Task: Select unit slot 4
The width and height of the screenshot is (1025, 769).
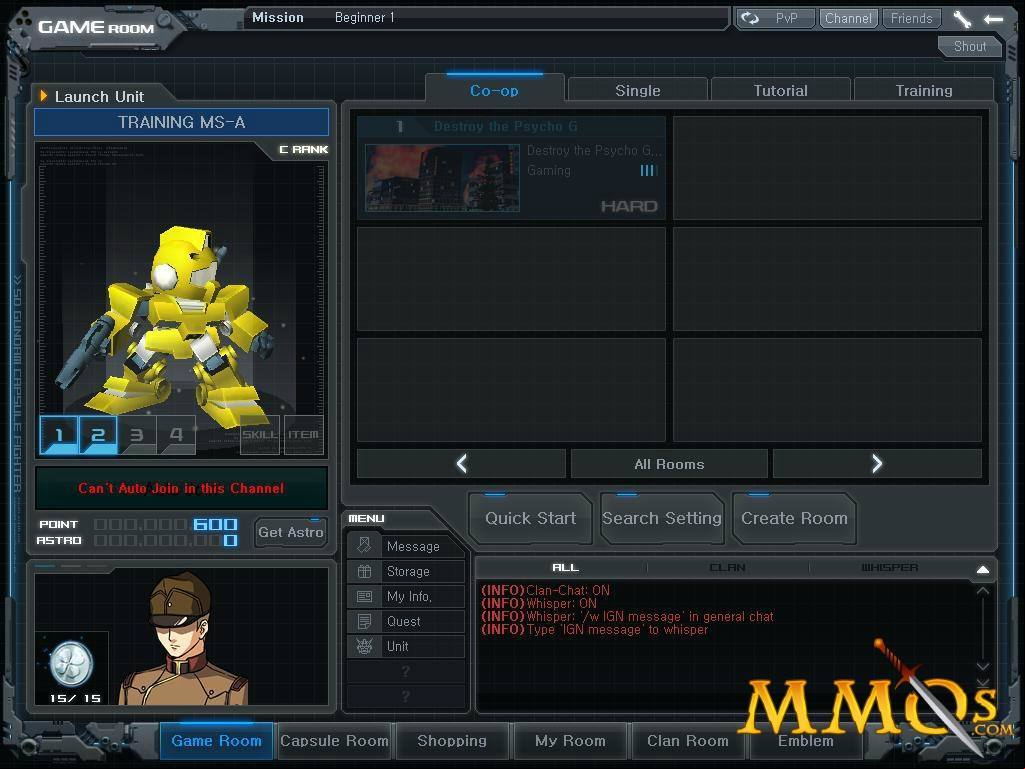Action: tap(176, 434)
